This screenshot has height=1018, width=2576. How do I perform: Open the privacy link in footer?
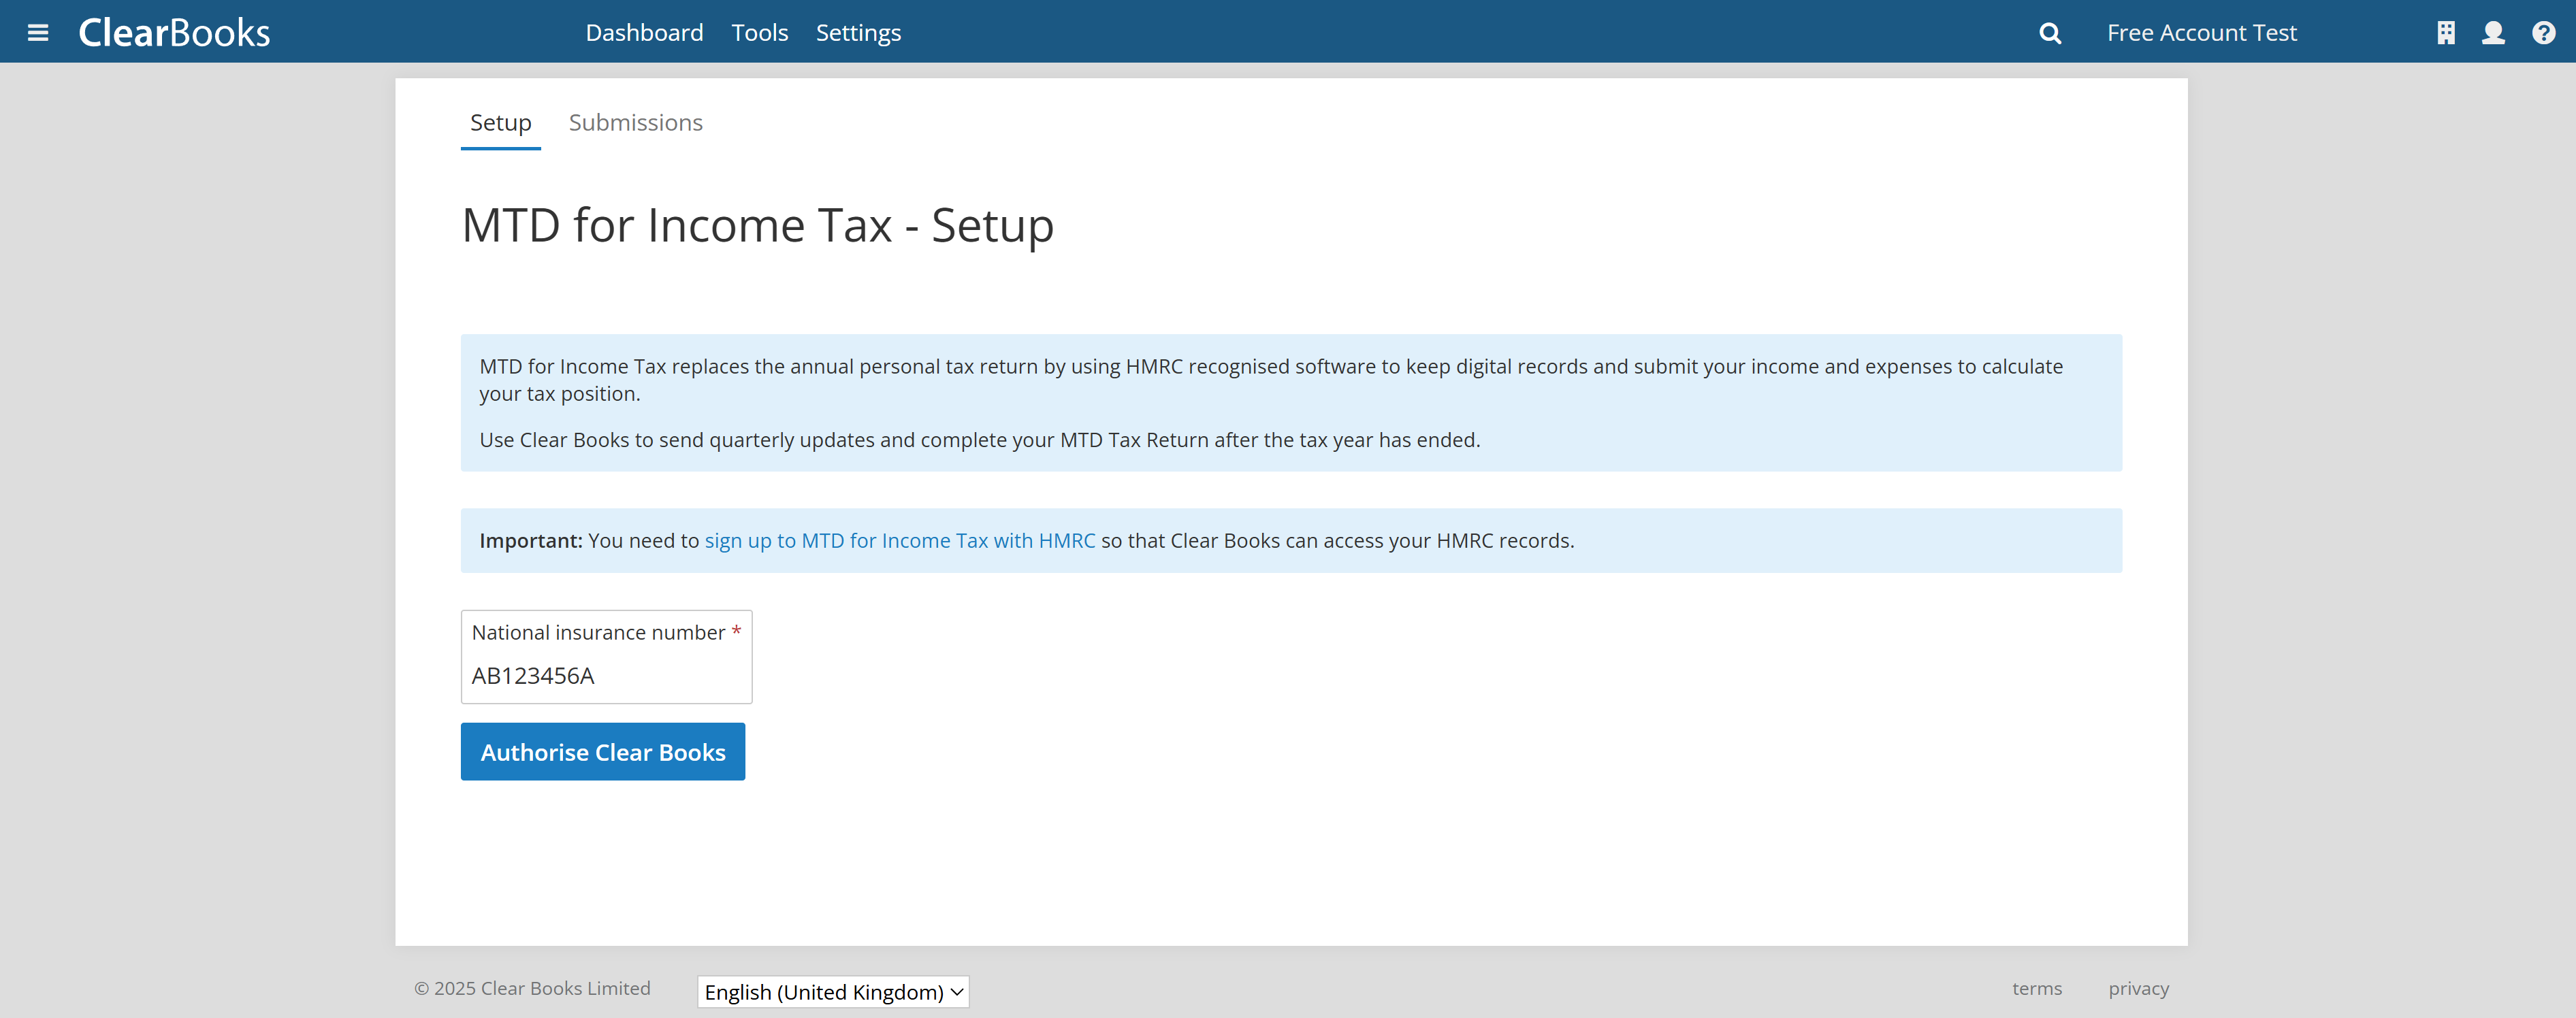coord(2138,988)
